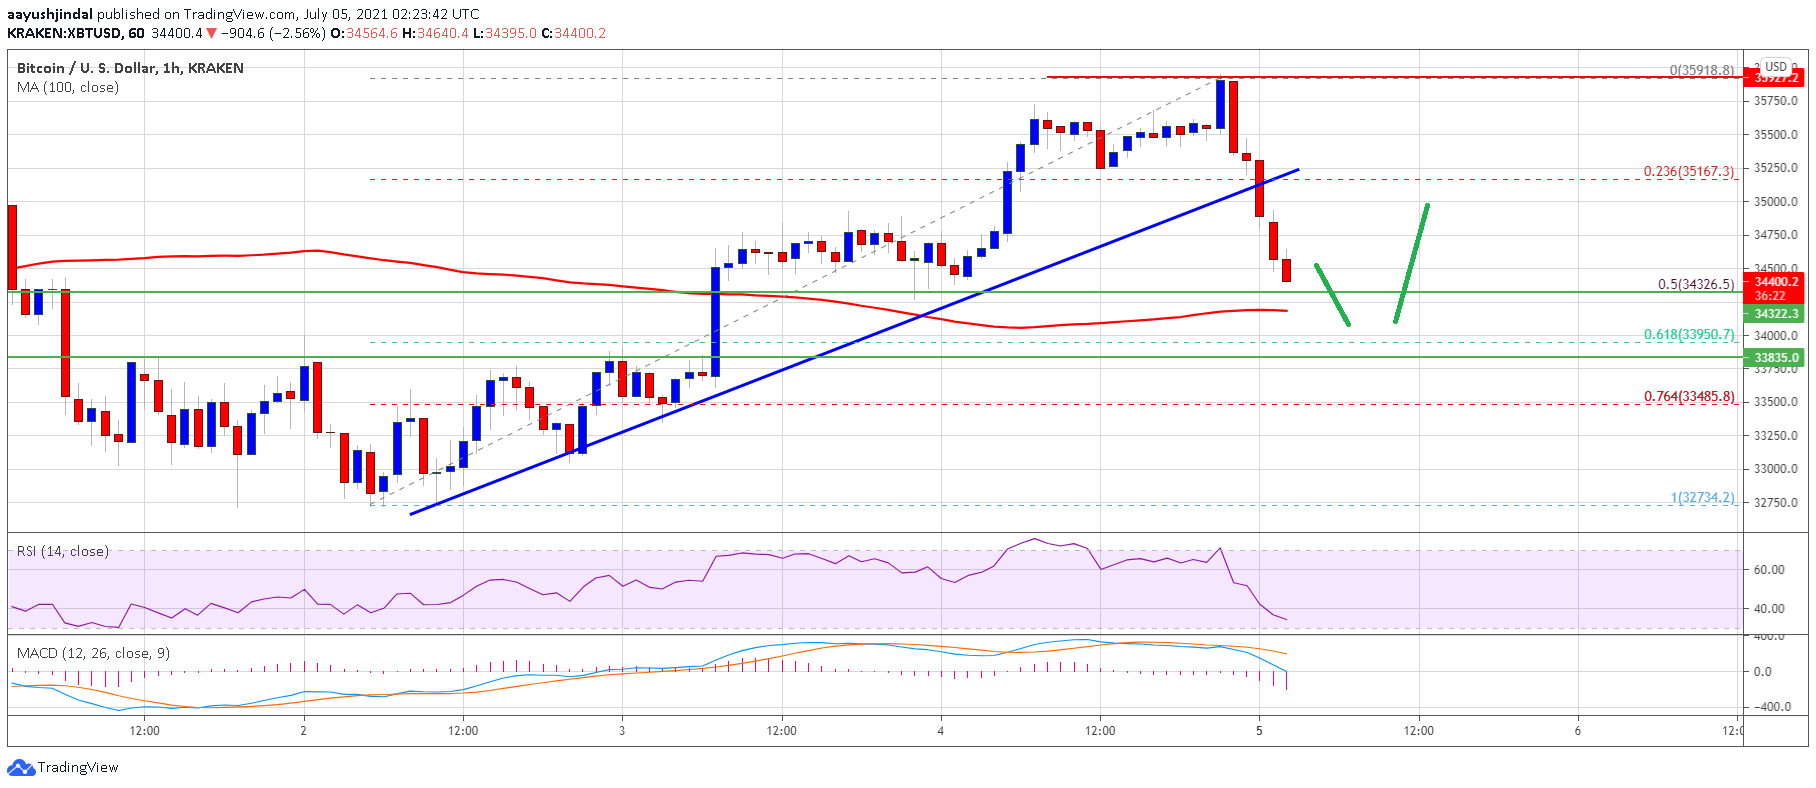Click the RSI 40.00 axis value

pyautogui.click(x=1769, y=608)
